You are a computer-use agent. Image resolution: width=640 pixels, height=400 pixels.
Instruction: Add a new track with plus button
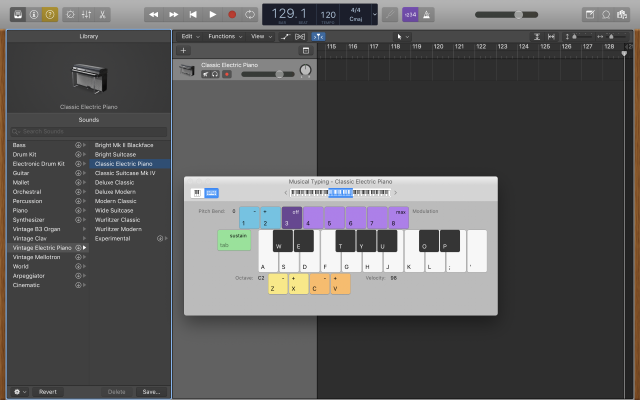183,51
